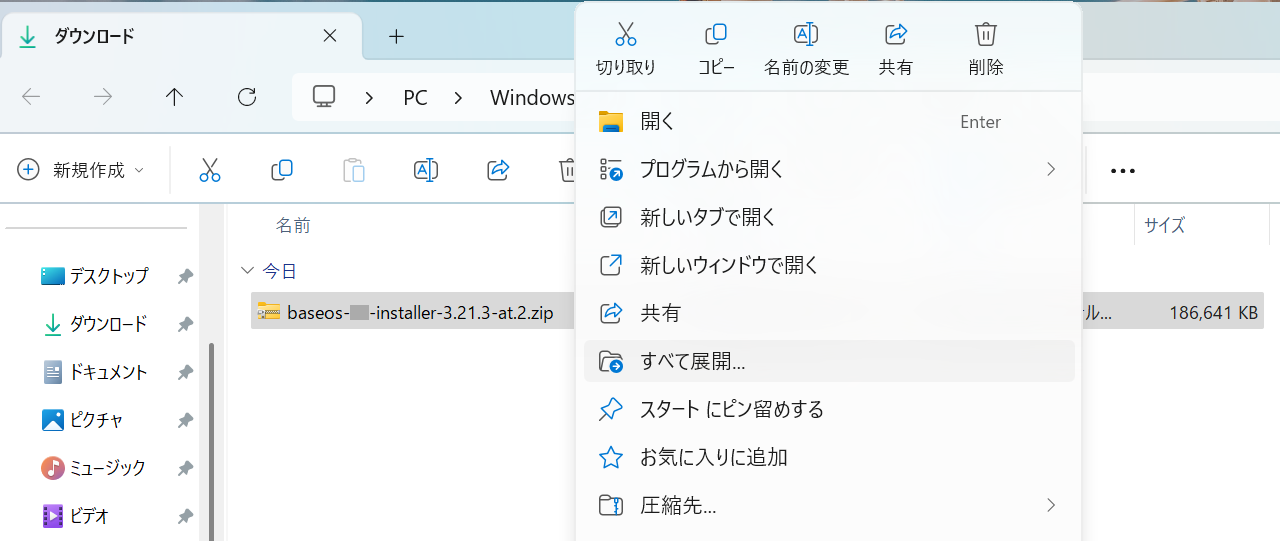1280x541 pixels.
Task: Click the Cut icon in context menu
Action: [626, 36]
